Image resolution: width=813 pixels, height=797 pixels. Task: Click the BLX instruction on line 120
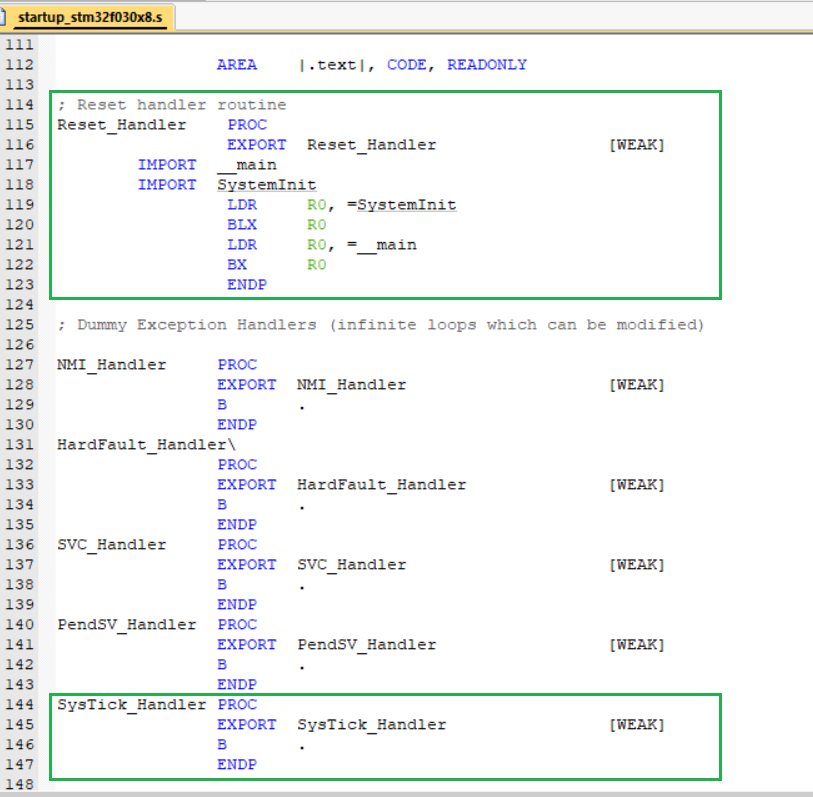tap(242, 225)
